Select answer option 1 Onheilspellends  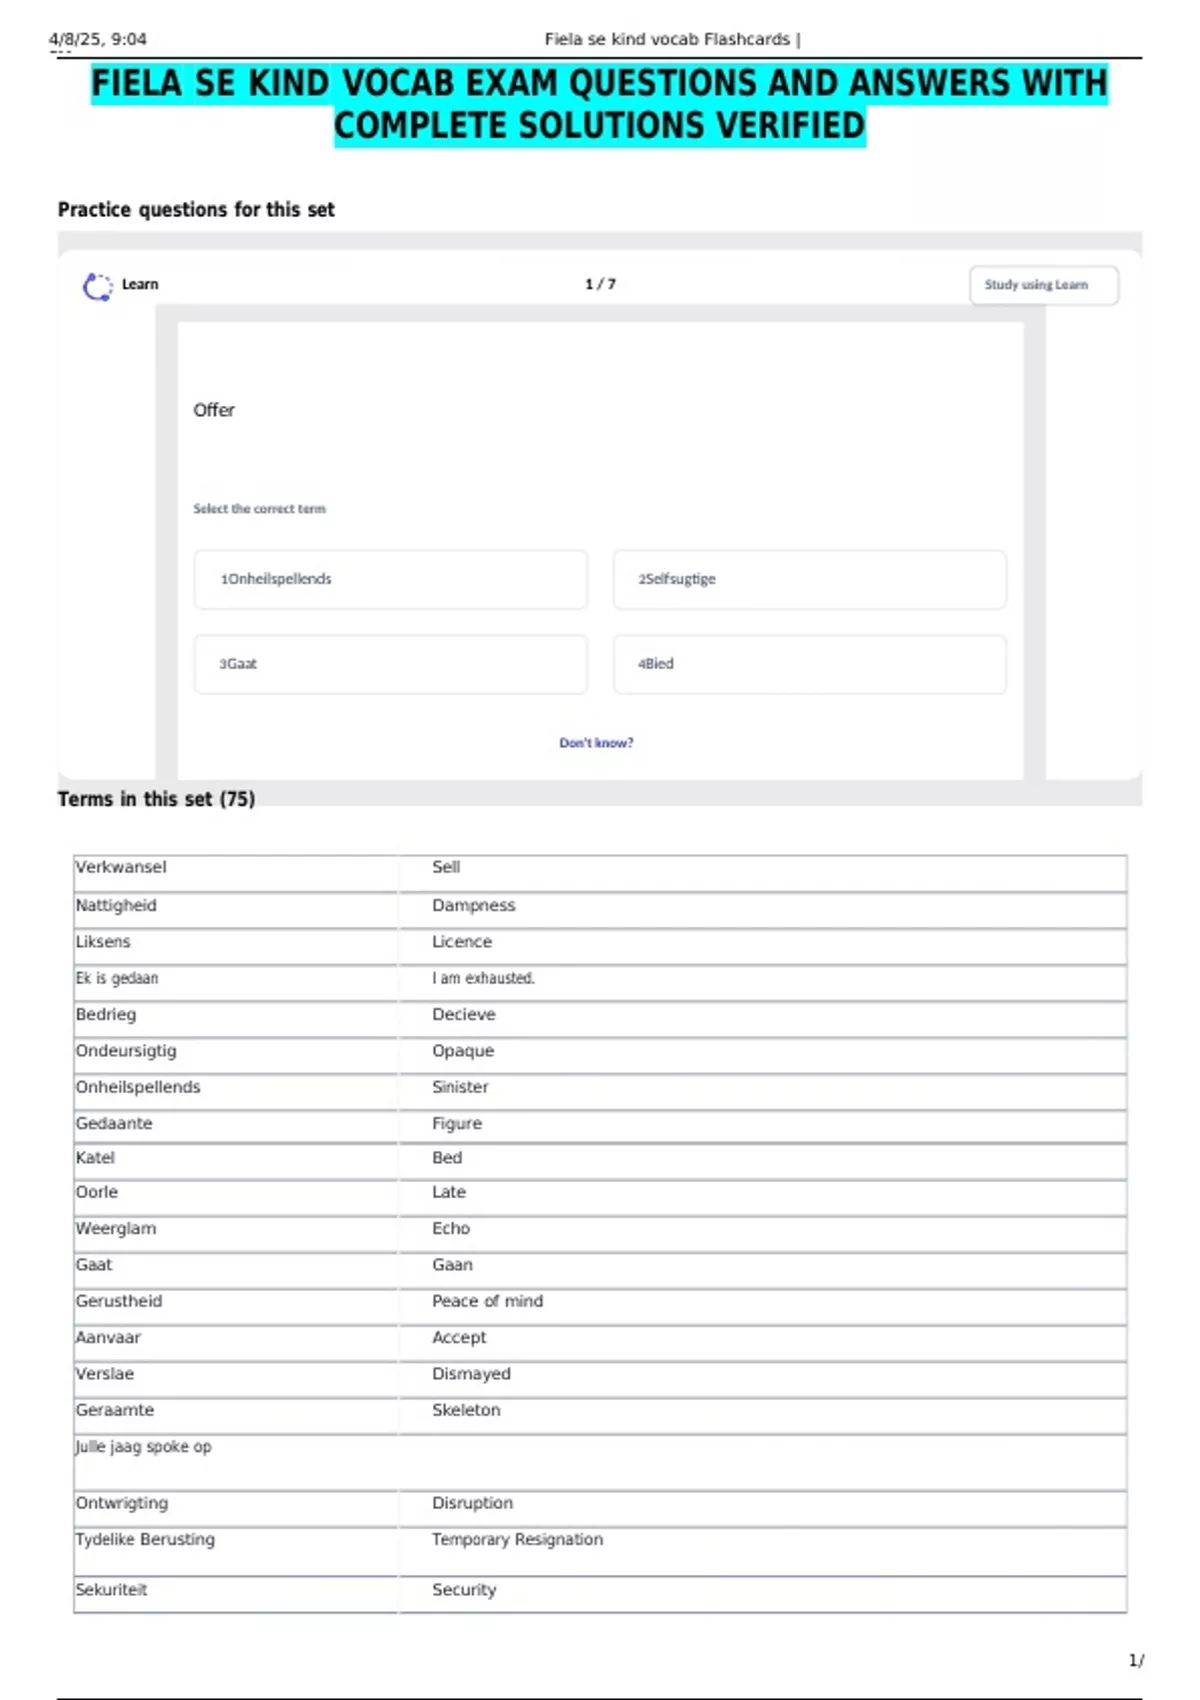click(390, 579)
